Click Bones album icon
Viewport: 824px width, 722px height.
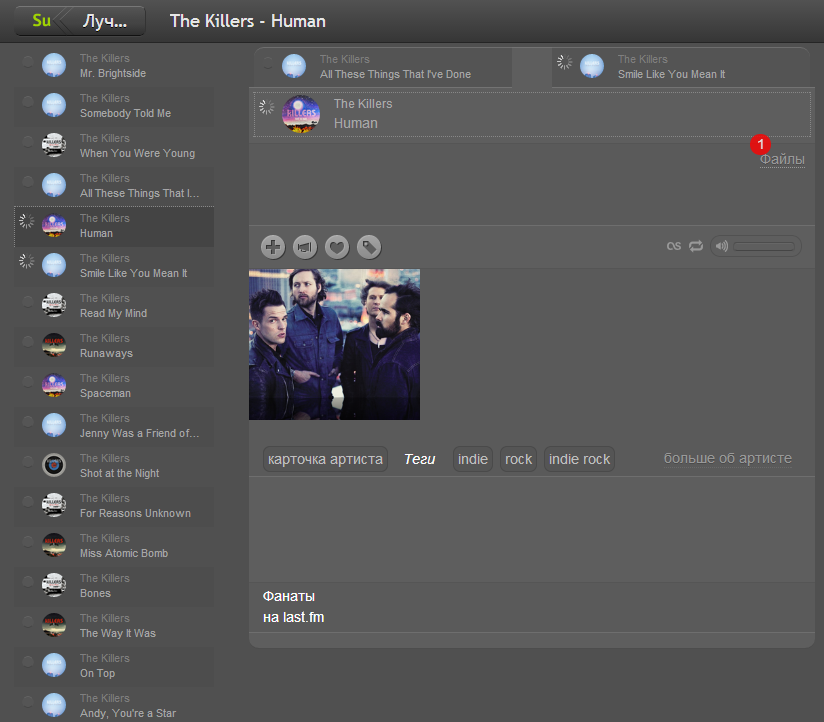pyautogui.click(x=54, y=585)
